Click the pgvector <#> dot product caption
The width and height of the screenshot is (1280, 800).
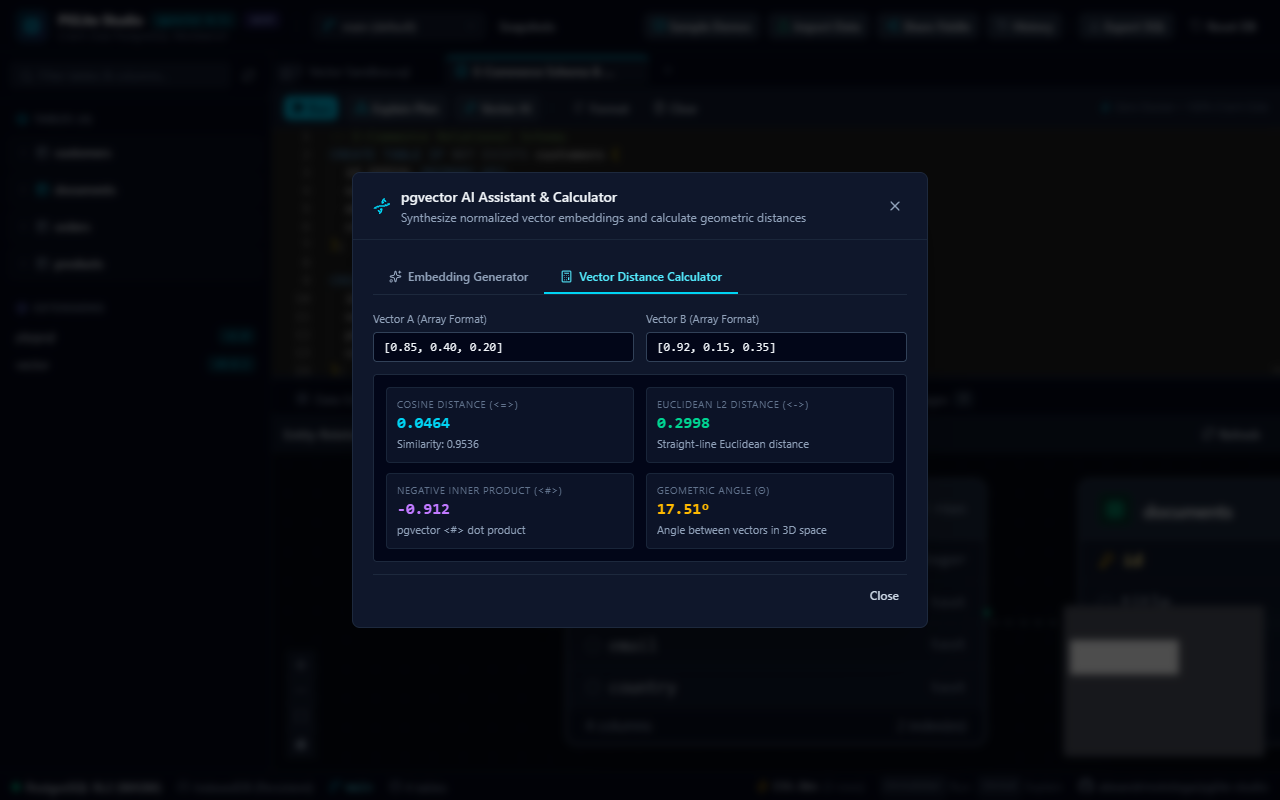click(461, 530)
